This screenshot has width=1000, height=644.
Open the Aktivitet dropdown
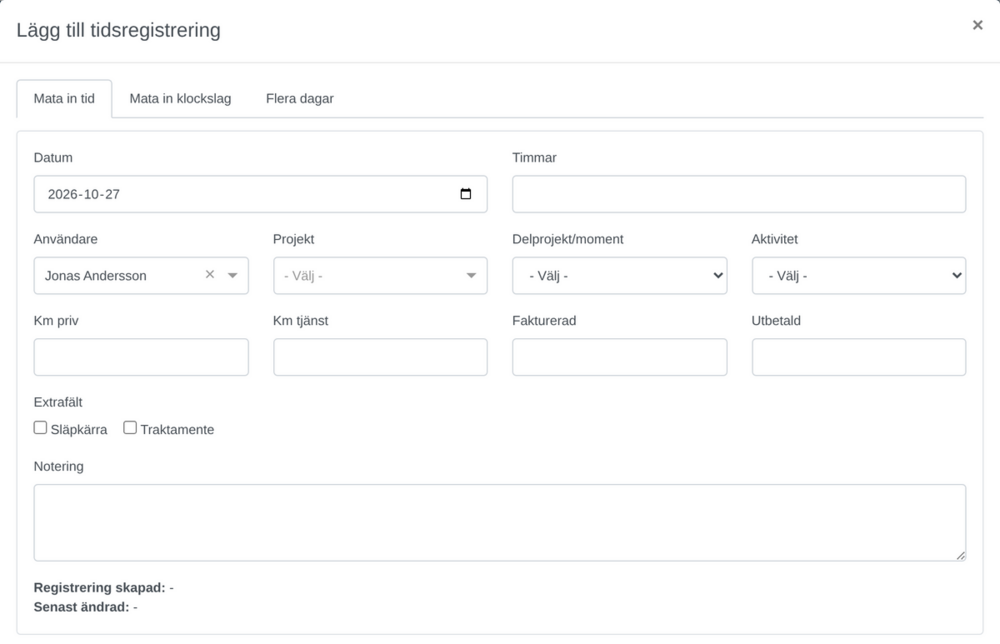[858, 275]
